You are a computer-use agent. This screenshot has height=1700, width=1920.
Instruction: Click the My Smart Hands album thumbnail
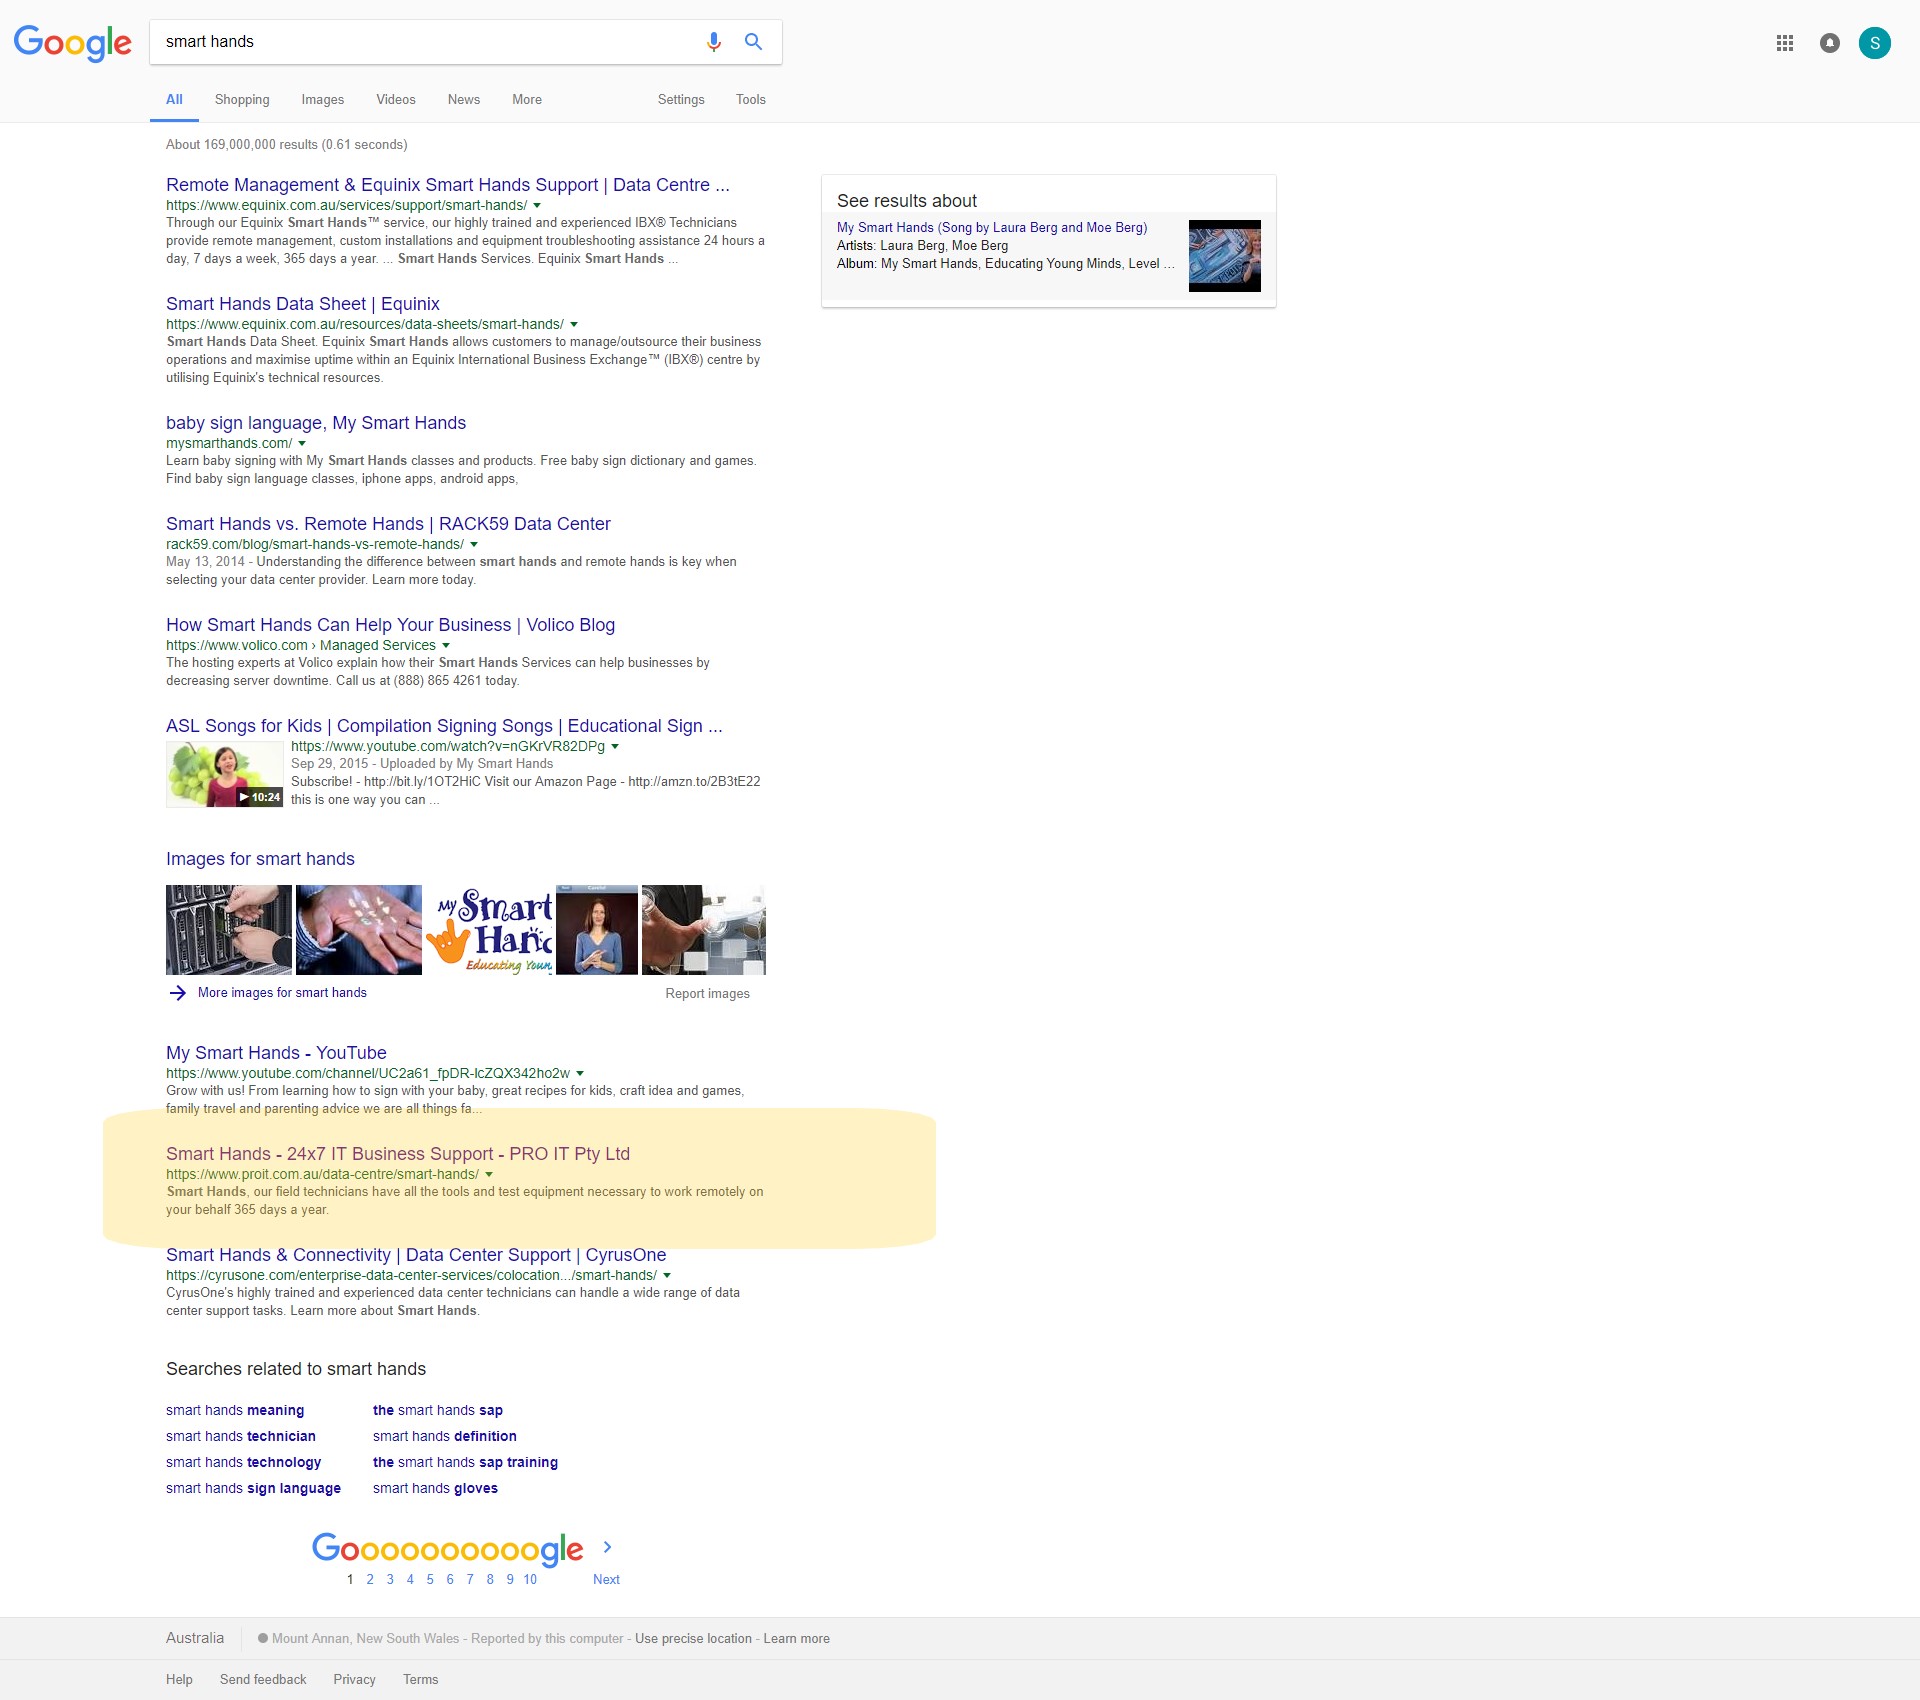pyautogui.click(x=1225, y=256)
